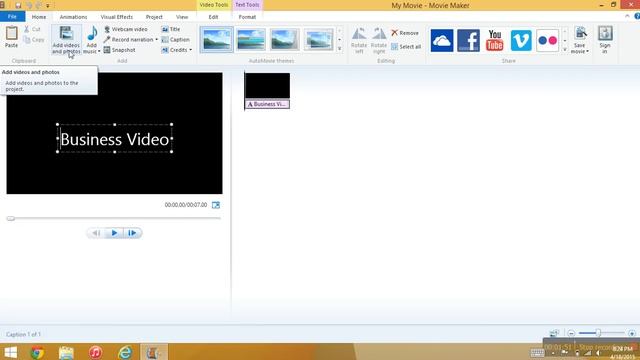Click the preview seek slider handle
The width and height of the screenshot is (640, 360).
11,218
